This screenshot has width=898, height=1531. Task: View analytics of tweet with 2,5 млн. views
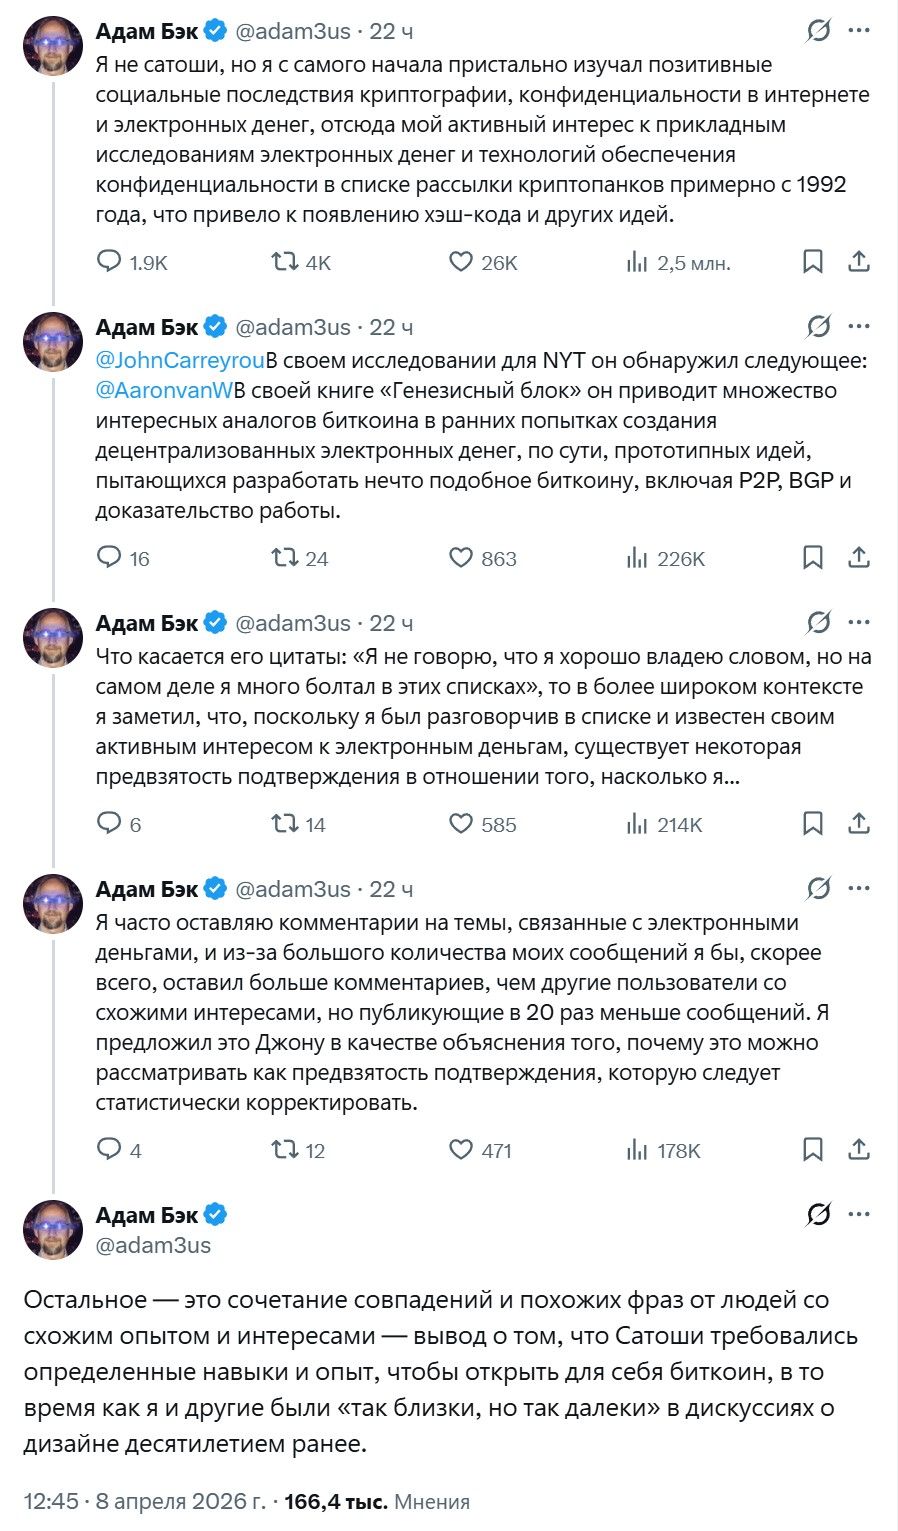click(x=637, y=262)
